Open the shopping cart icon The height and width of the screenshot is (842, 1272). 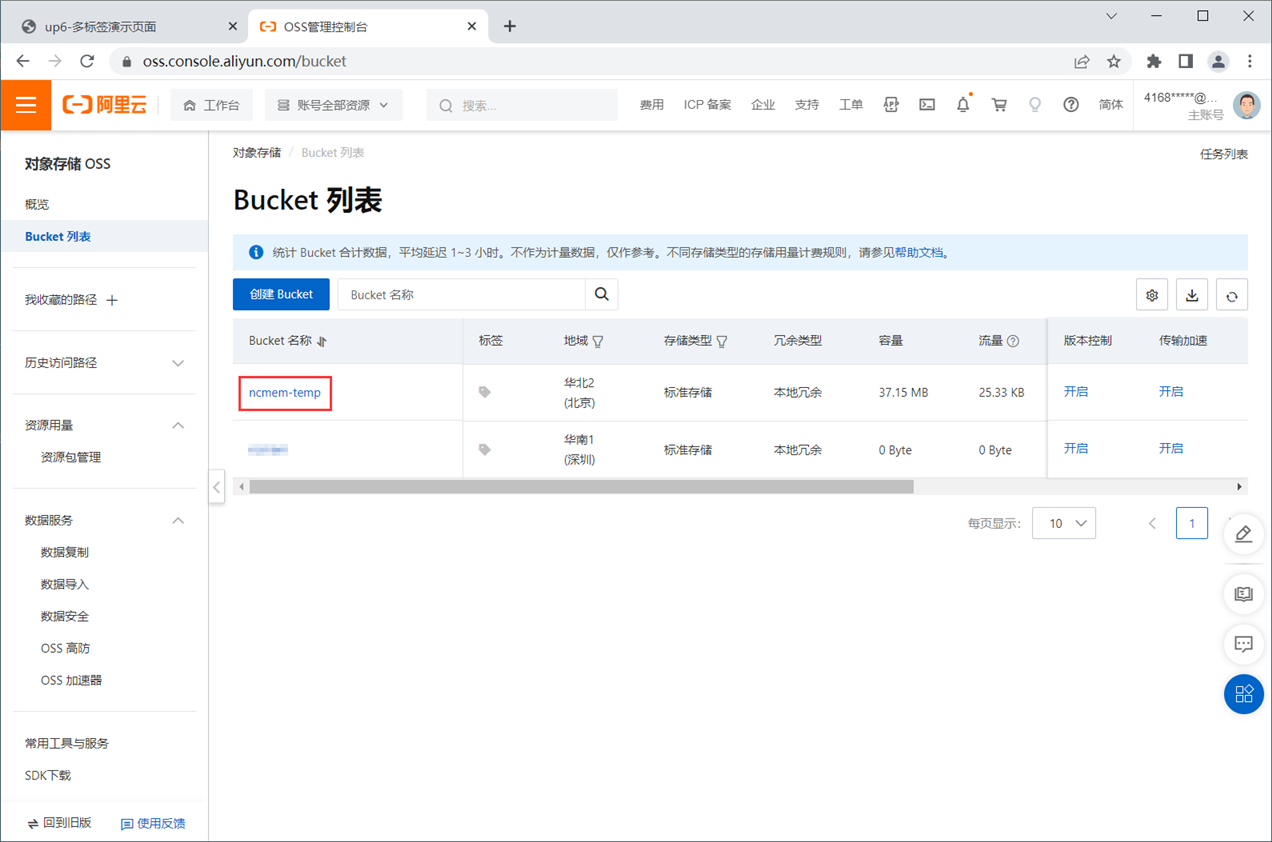(999, 105)
